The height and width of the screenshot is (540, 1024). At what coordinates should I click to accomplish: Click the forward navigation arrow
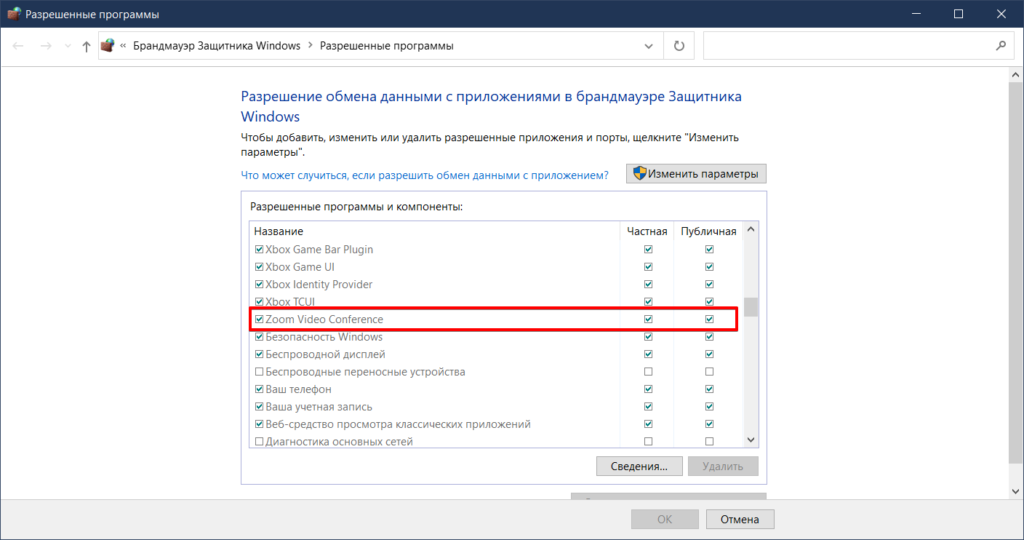point(46,46)
